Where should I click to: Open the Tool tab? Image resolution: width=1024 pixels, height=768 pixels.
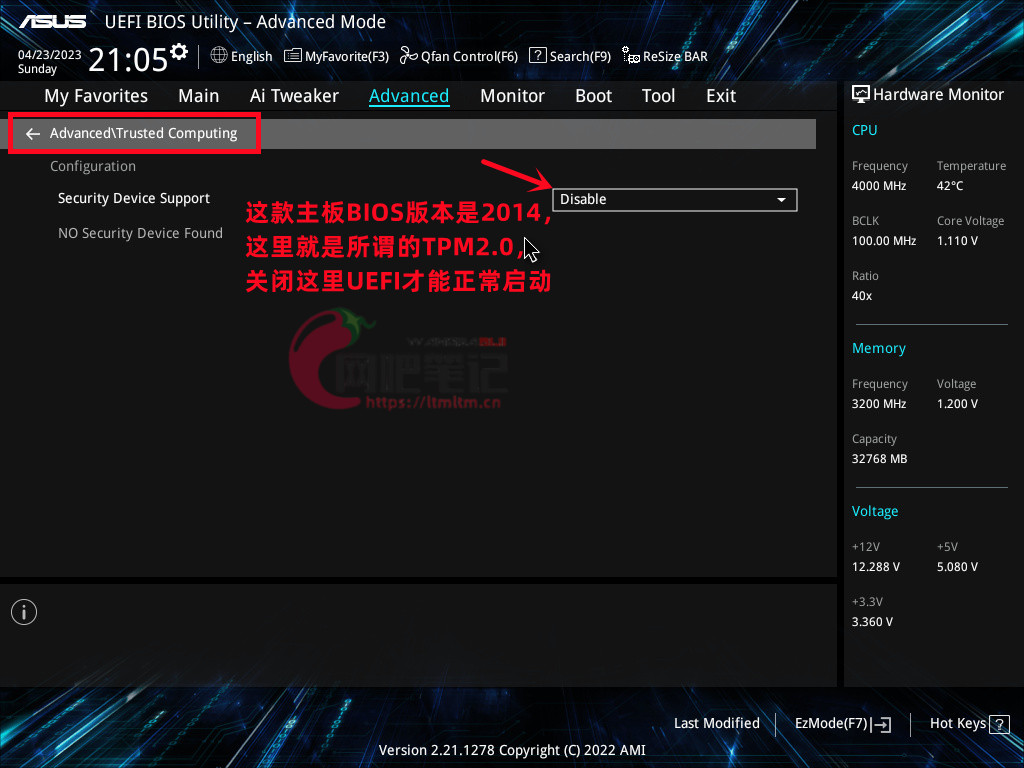click(x=658, y=96)
